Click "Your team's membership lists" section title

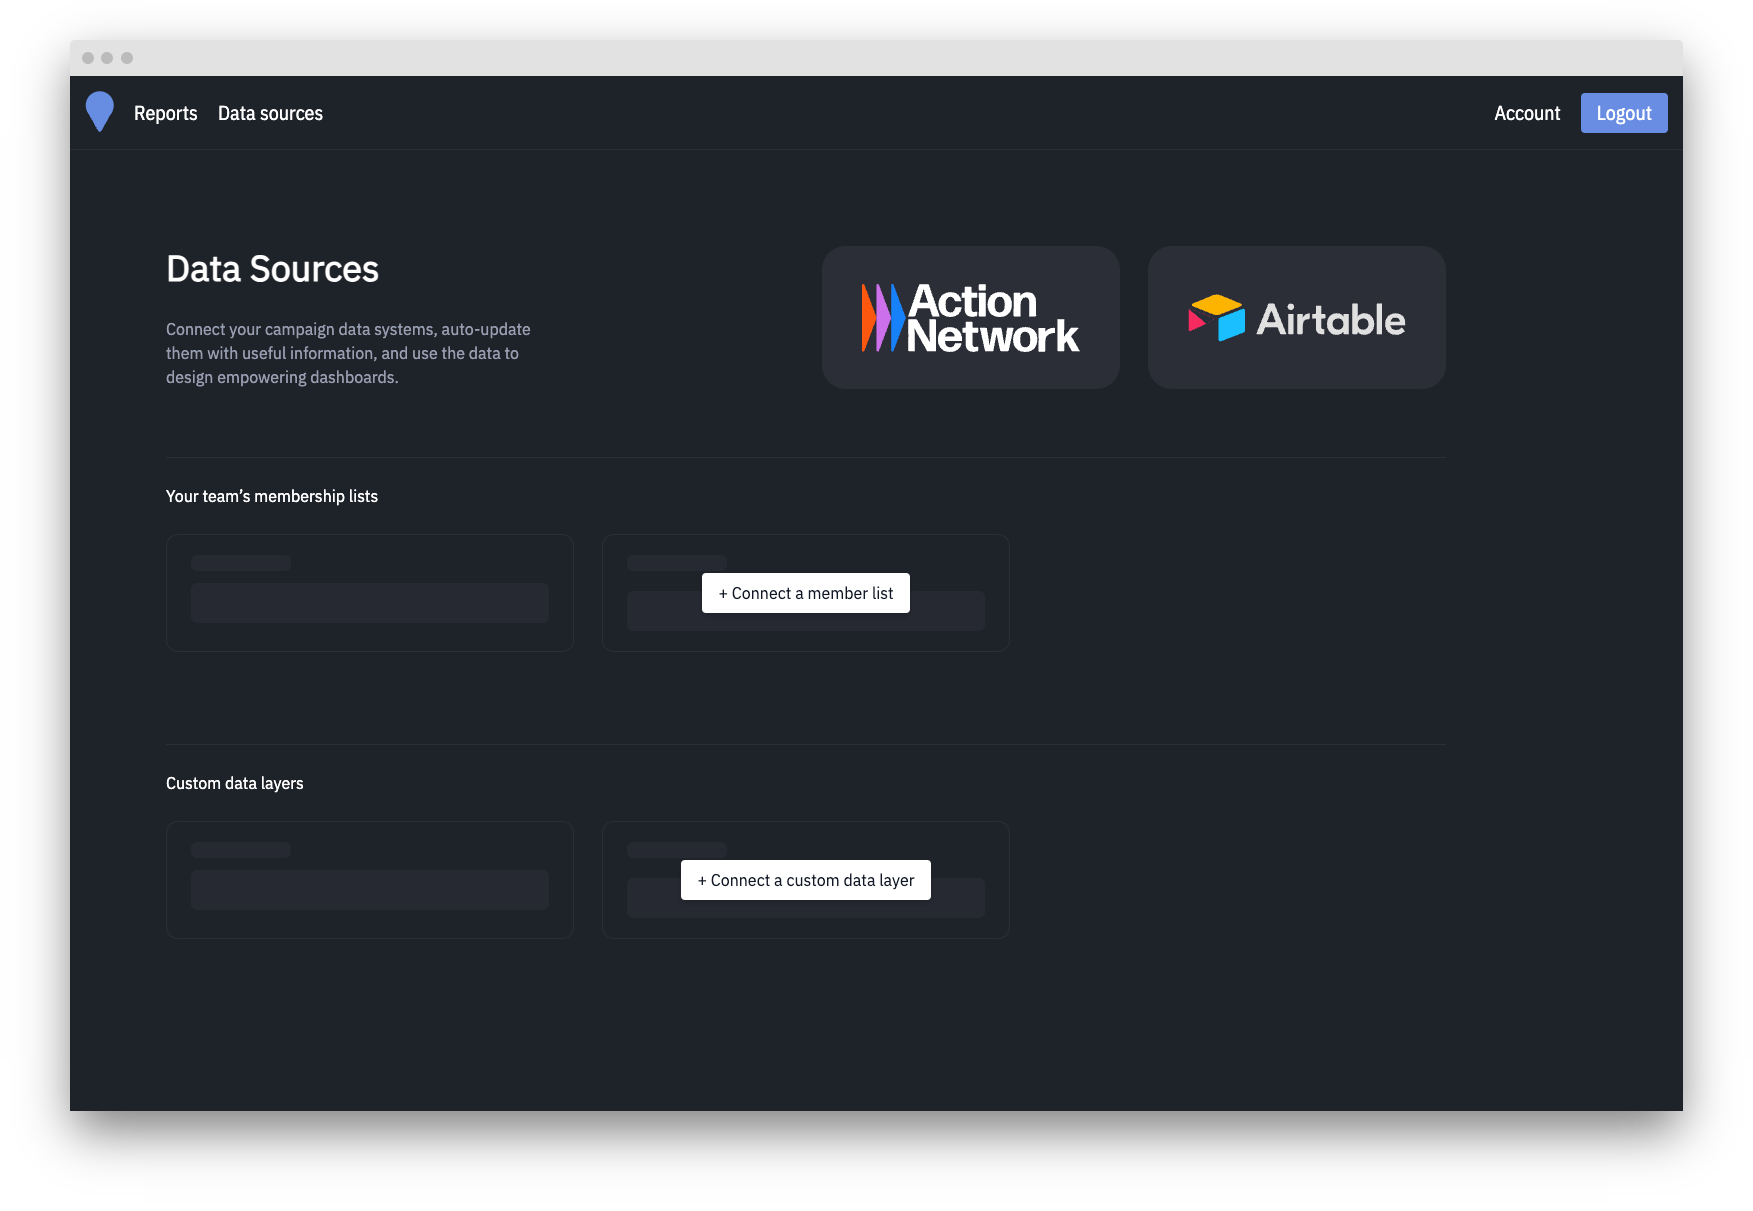pyautogui.click(x=272, y=496)
